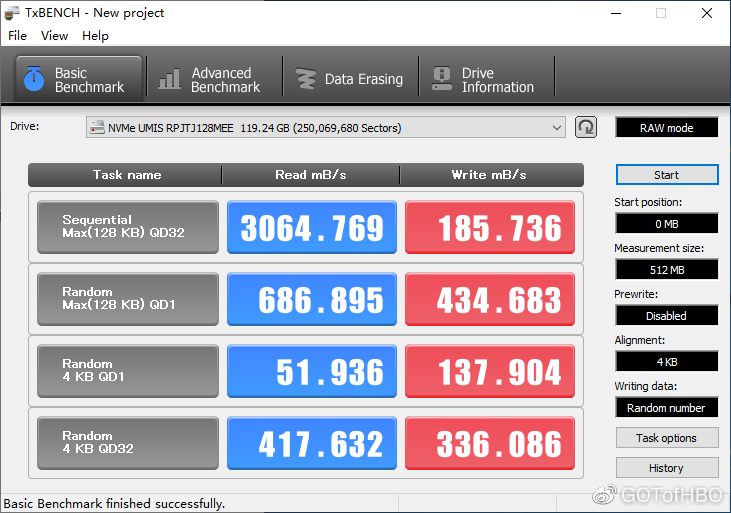Click the Measurement size 512 MB field

[666, 269]
